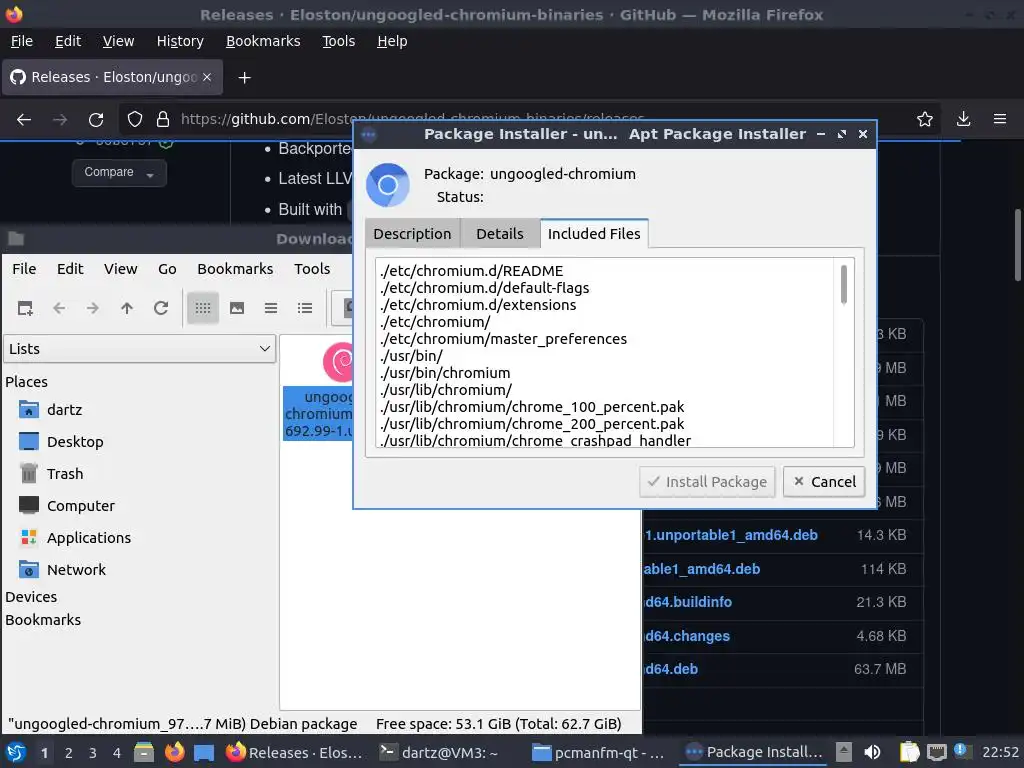The width and height of the screenshot is (1024, 768).
Task: Go back in the pcmanfm-qt file manager
Action: (x=59, y=308)
